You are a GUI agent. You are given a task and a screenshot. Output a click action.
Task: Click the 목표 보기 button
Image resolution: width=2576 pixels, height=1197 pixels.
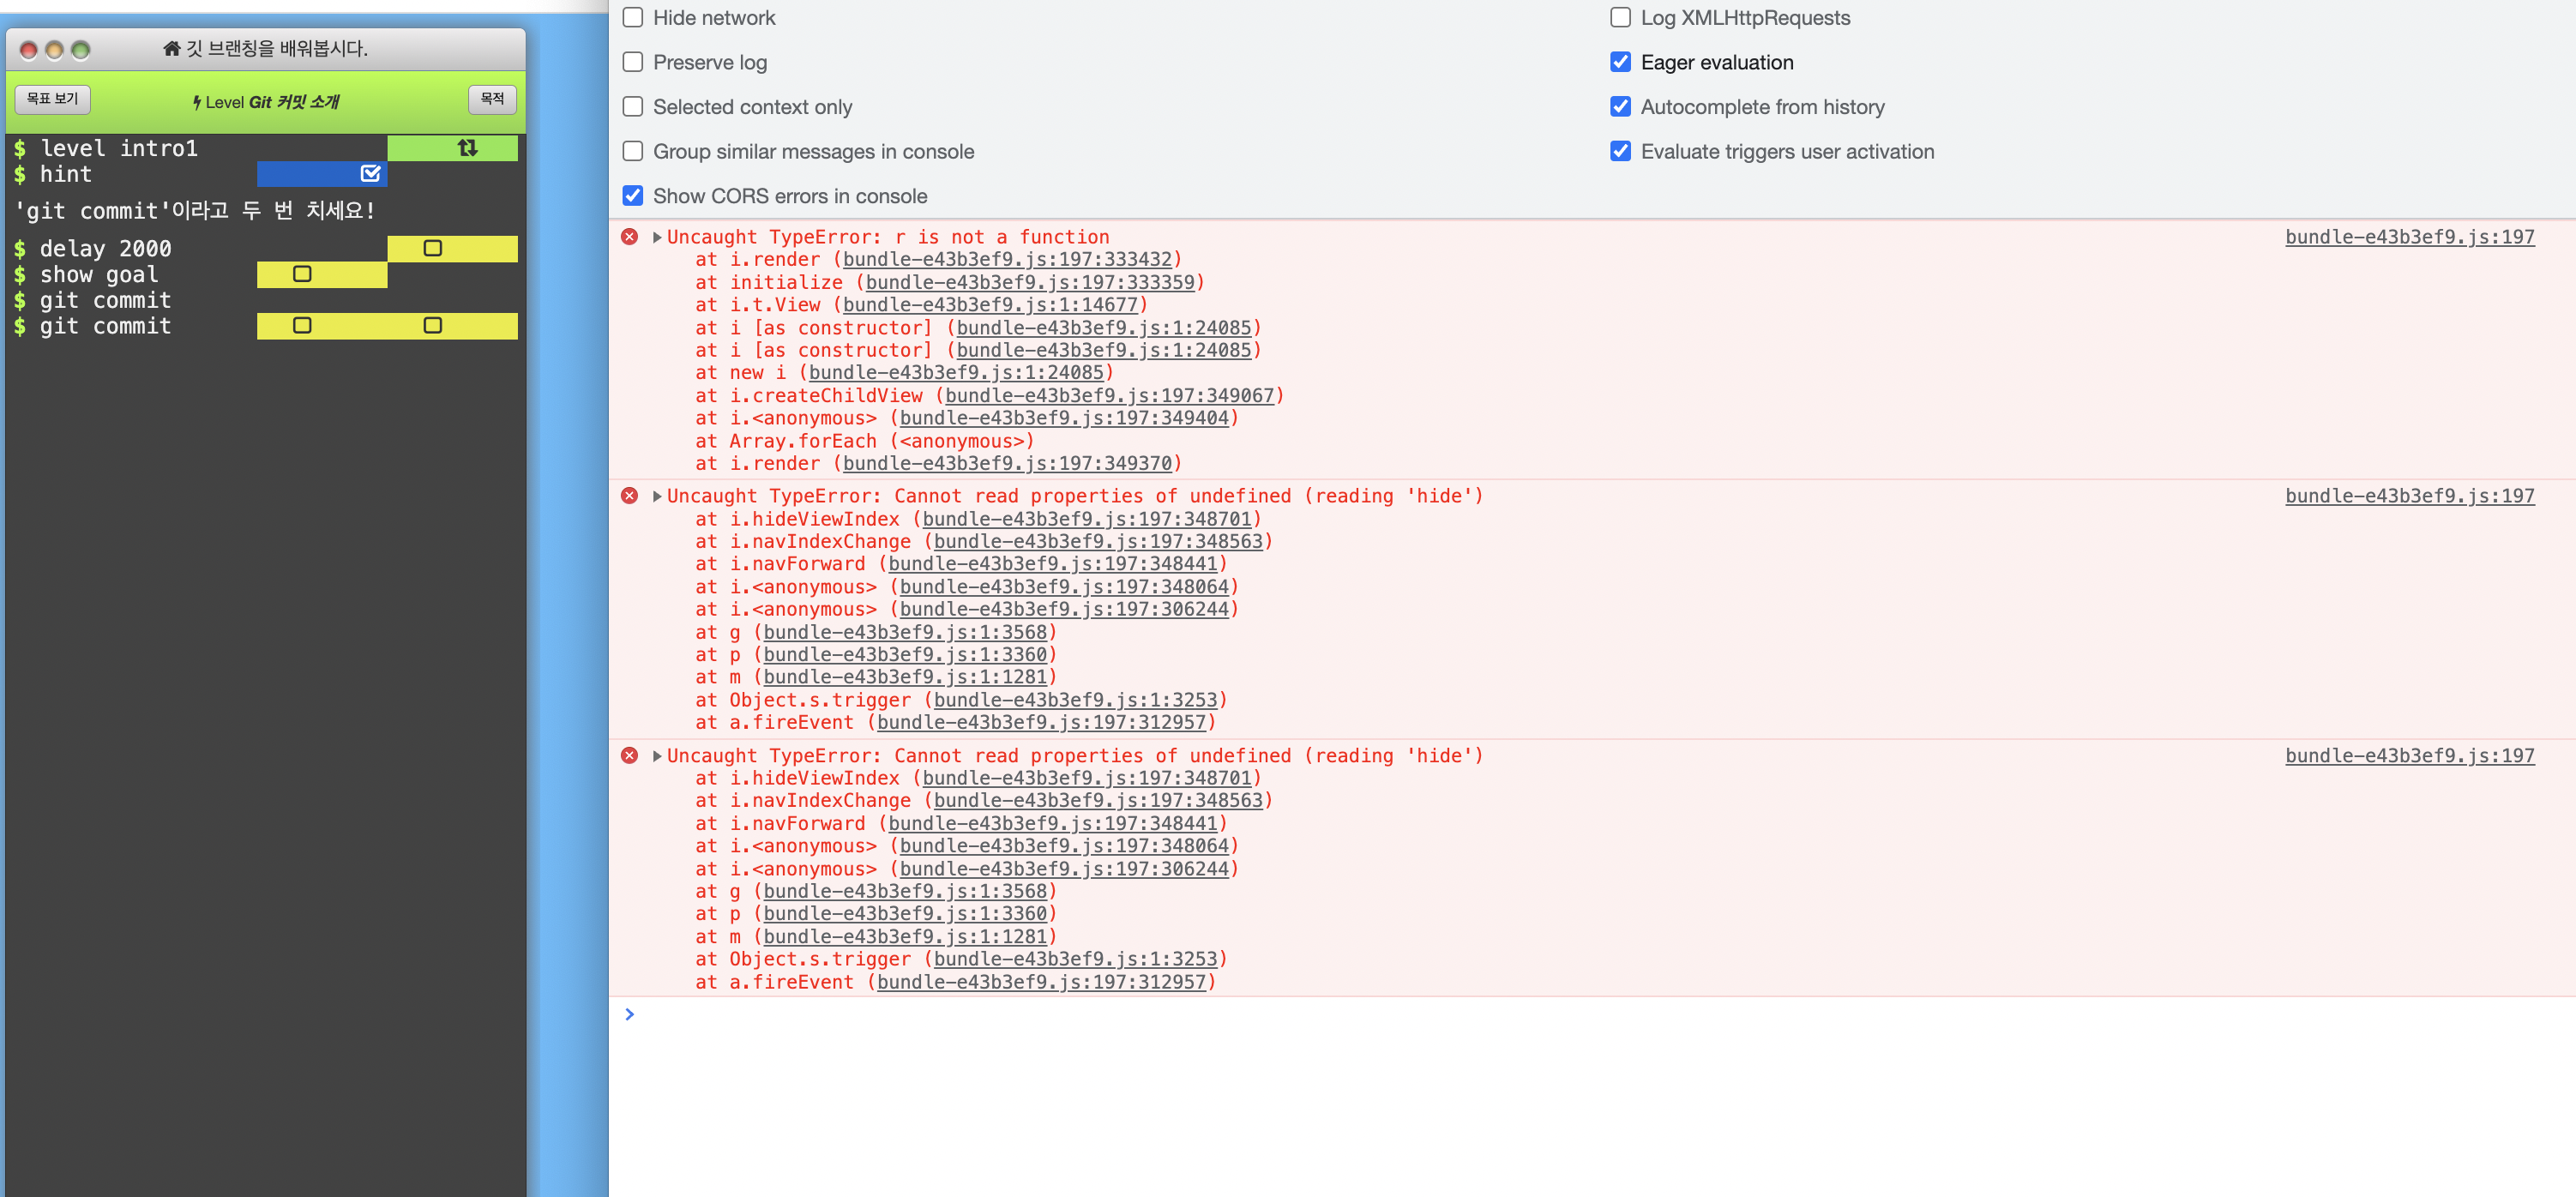tap(52, 100)
